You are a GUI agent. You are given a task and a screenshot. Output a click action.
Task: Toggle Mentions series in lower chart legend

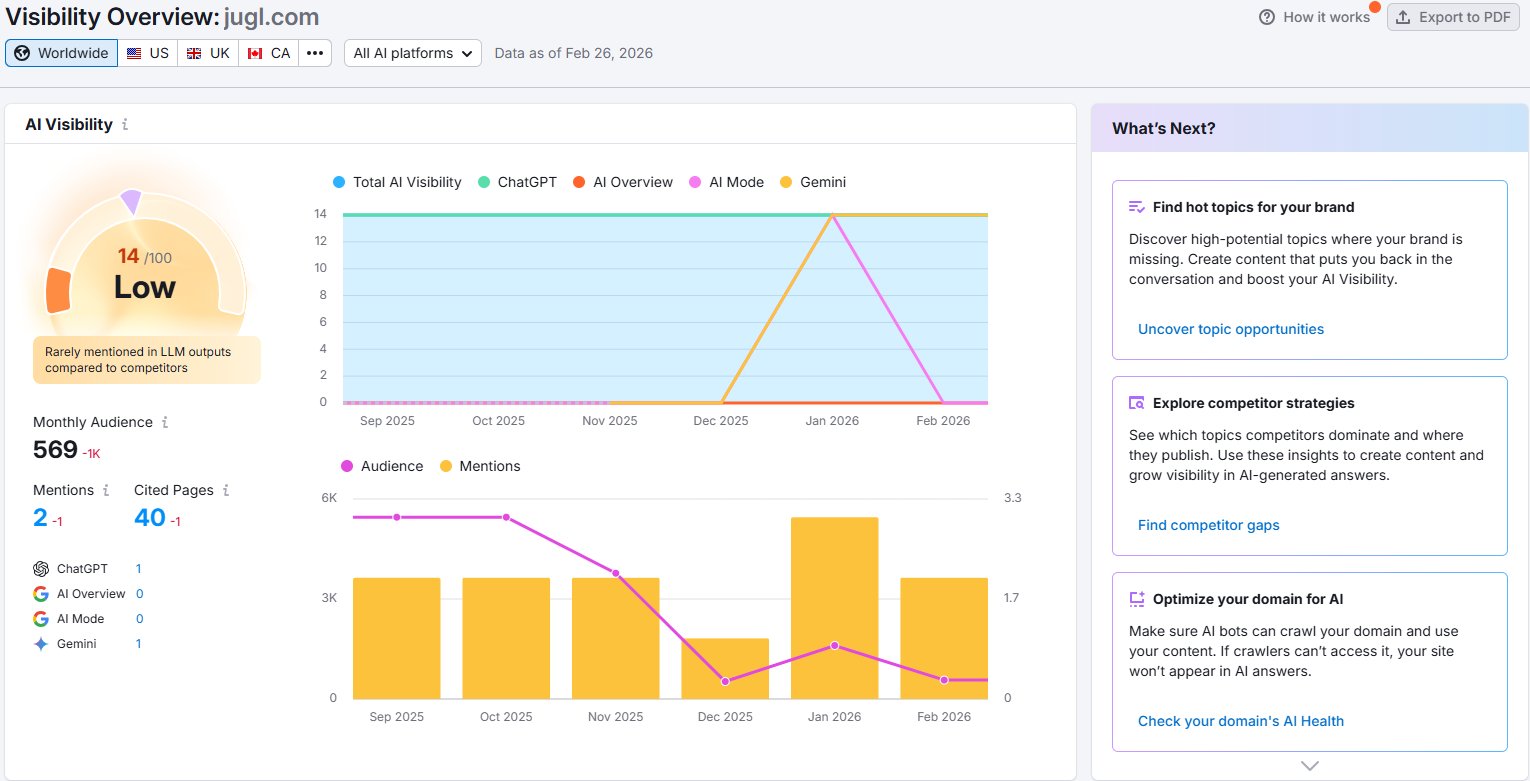480,466
